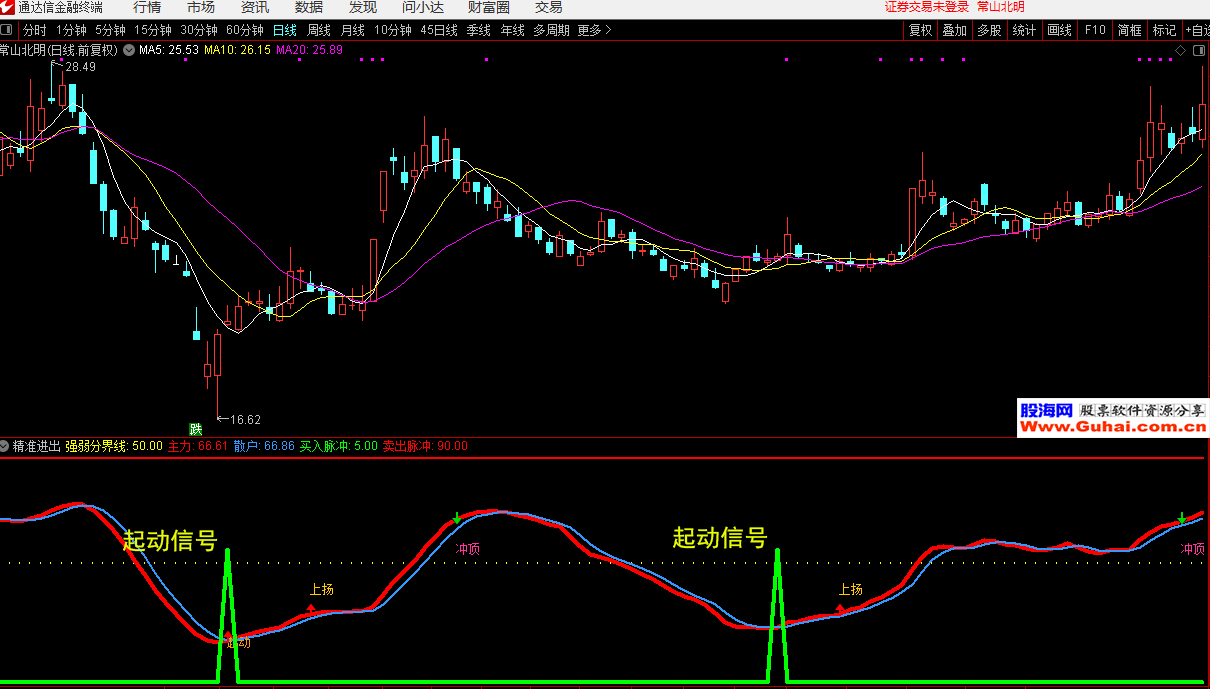
Task: Toggle the 简框 simple frame view
Action: (1129, 30)
